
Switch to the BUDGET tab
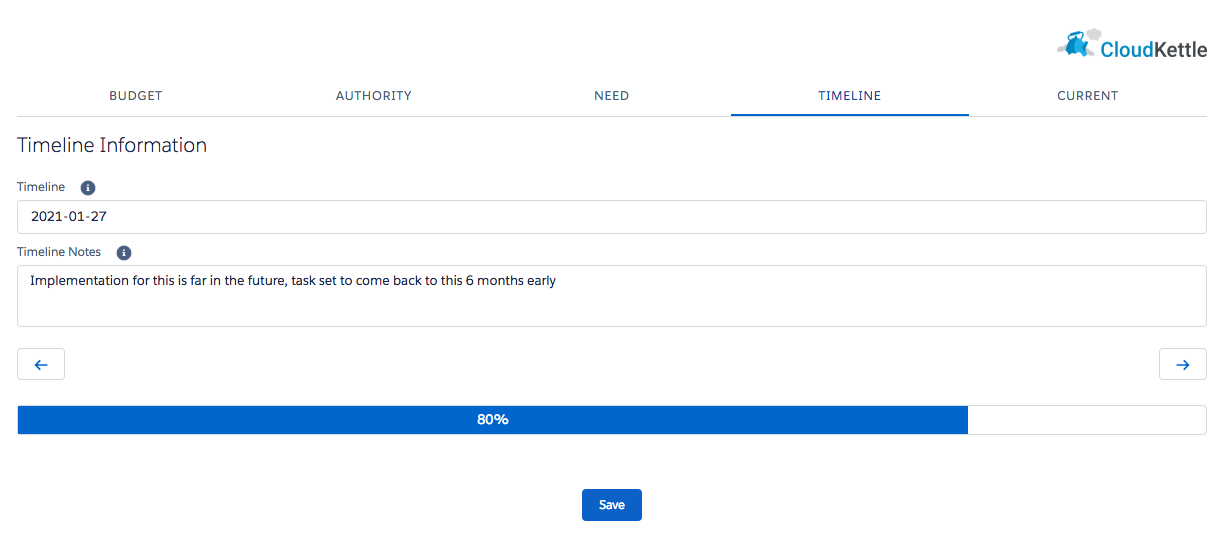135,96
